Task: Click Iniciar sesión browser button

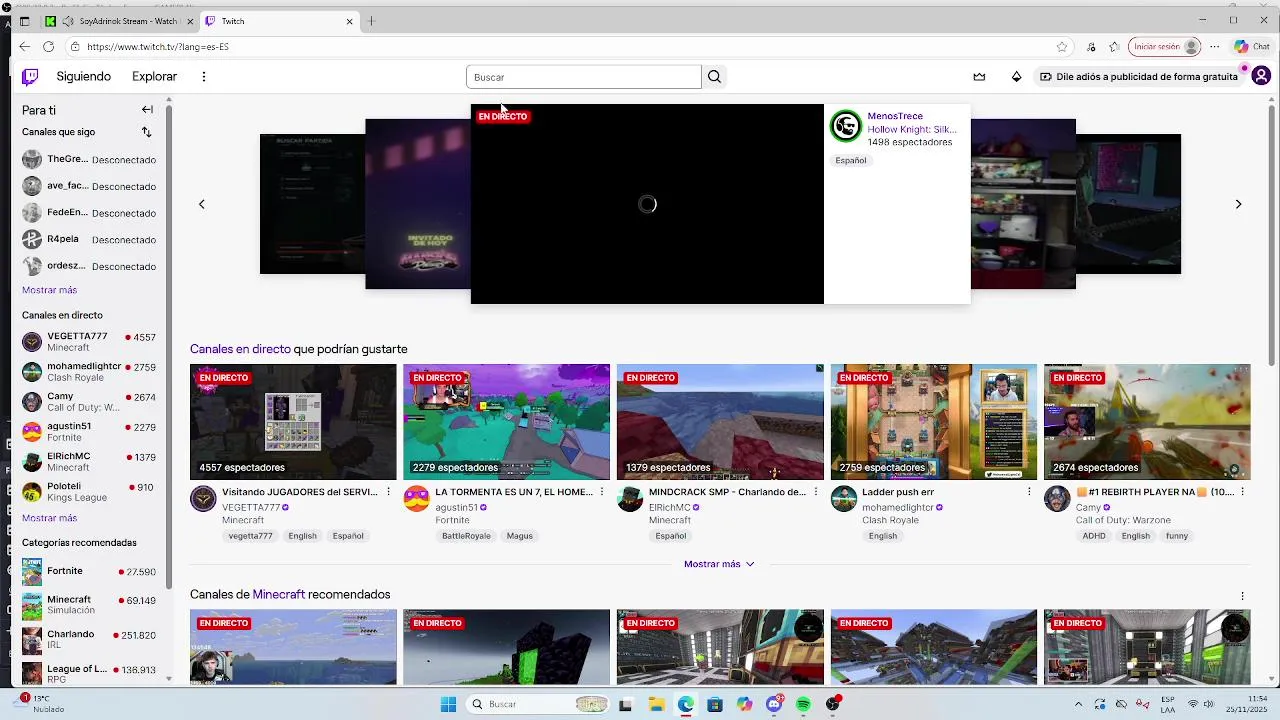Action: point(1164,47)
